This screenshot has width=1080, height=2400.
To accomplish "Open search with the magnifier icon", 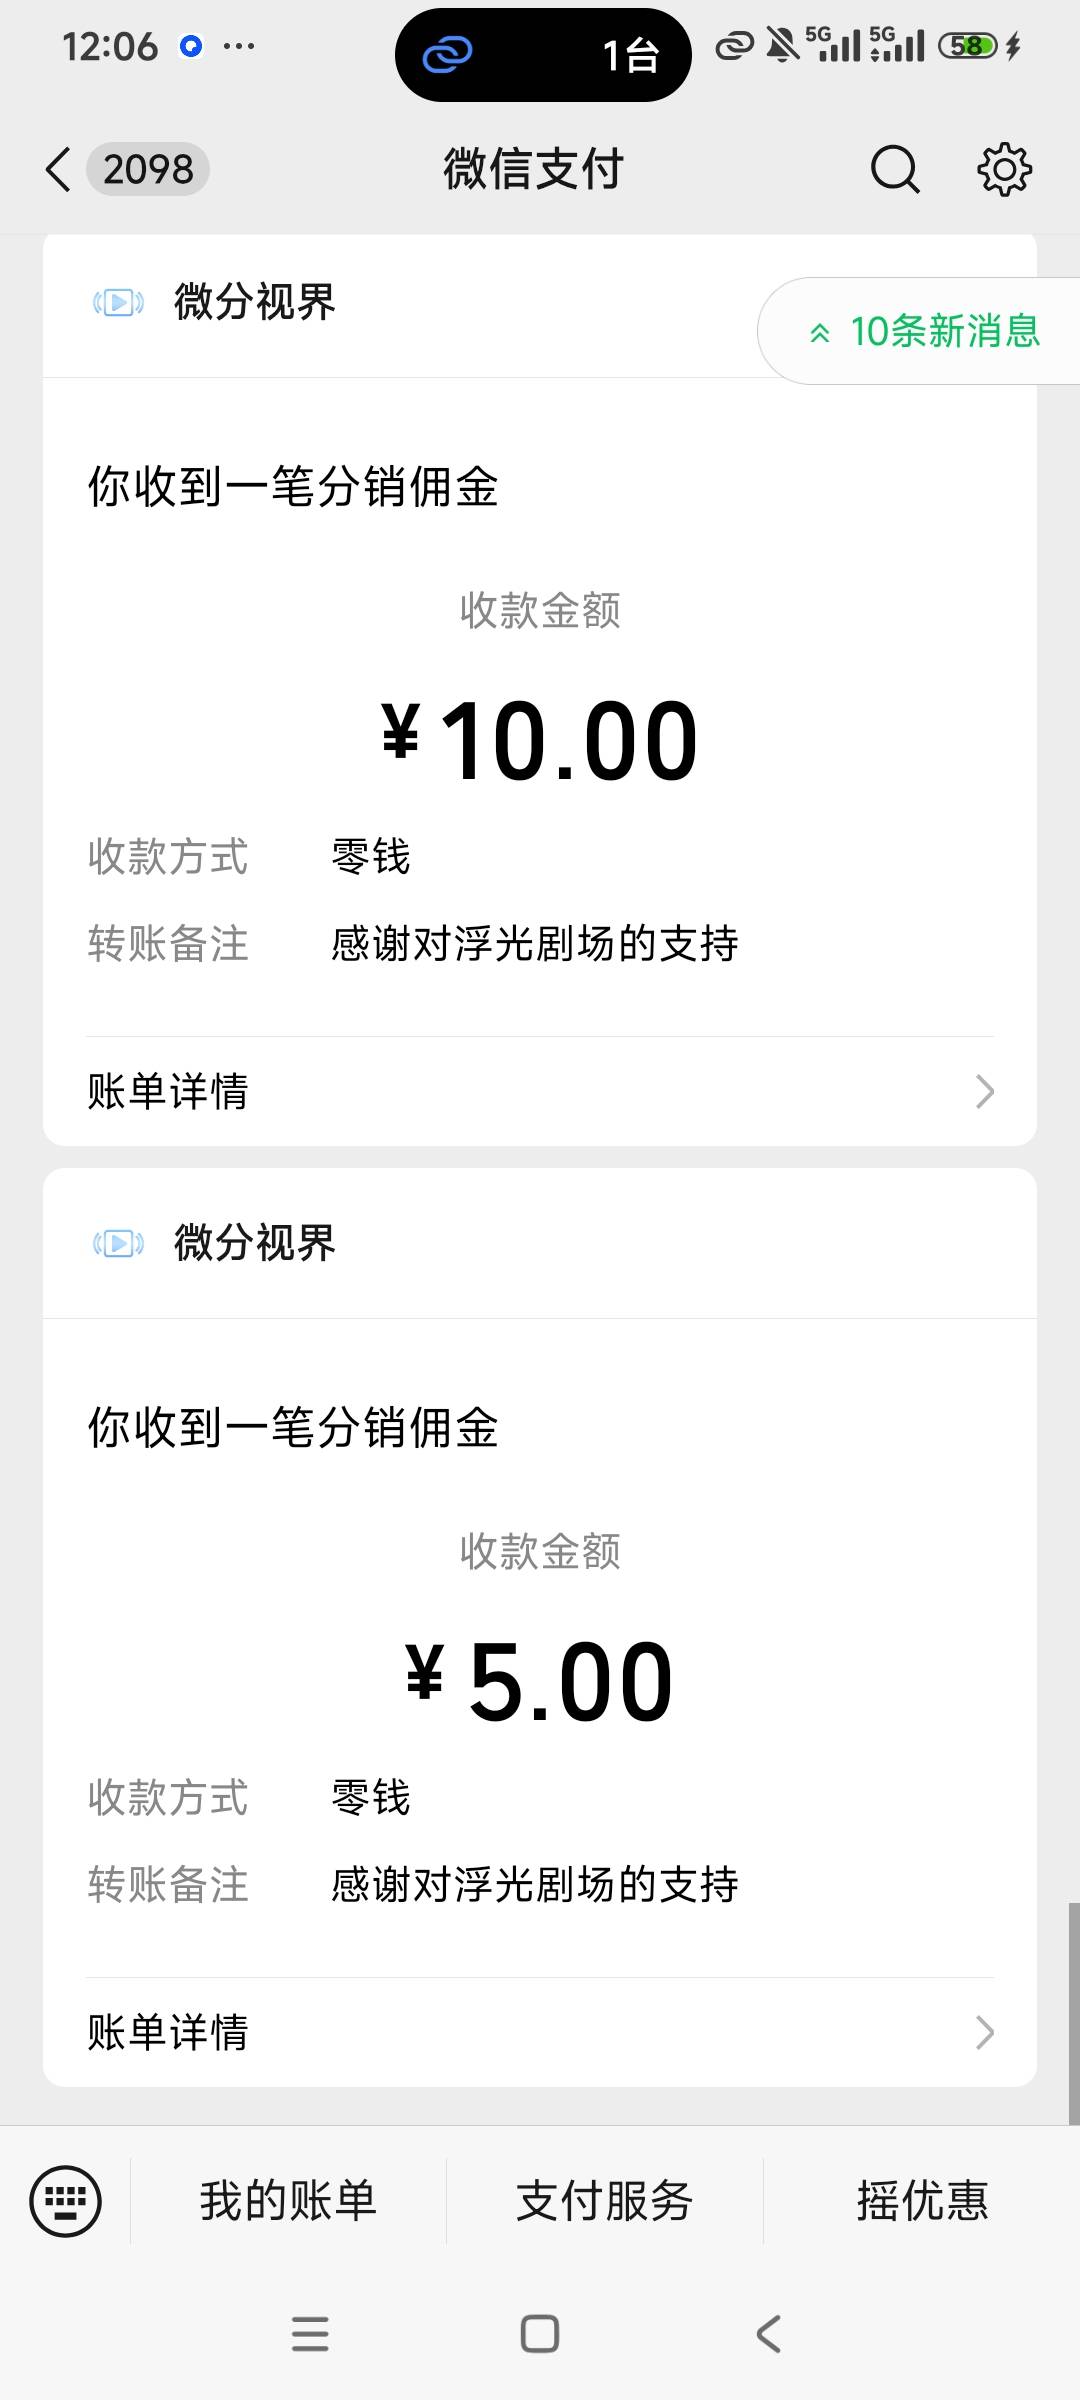I will click(894, 169).
